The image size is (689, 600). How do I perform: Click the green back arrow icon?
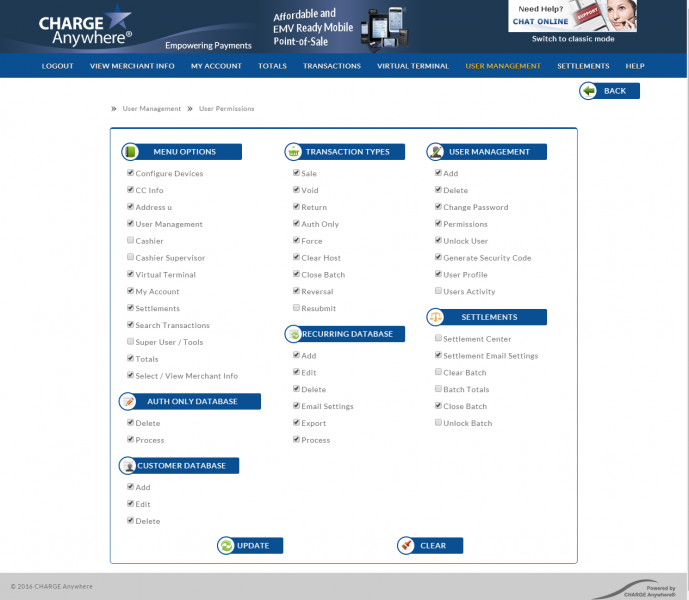coord(588,91)
